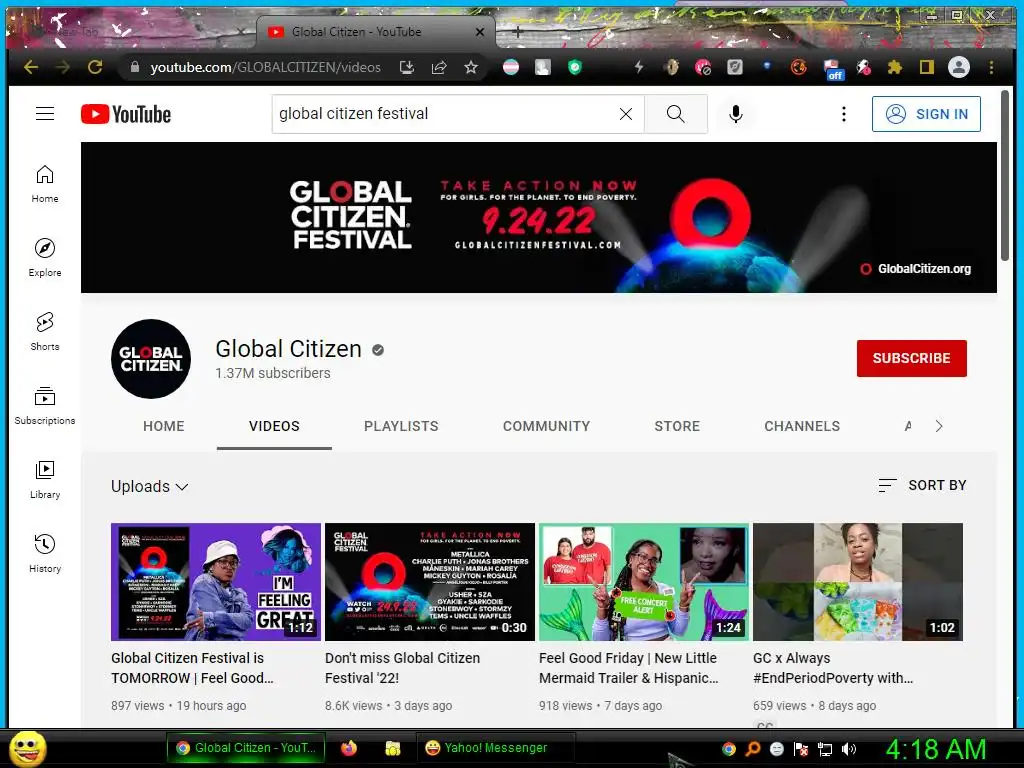
Task: Click the Global Citizen Festival banner
Action: [x=539, y=217]
